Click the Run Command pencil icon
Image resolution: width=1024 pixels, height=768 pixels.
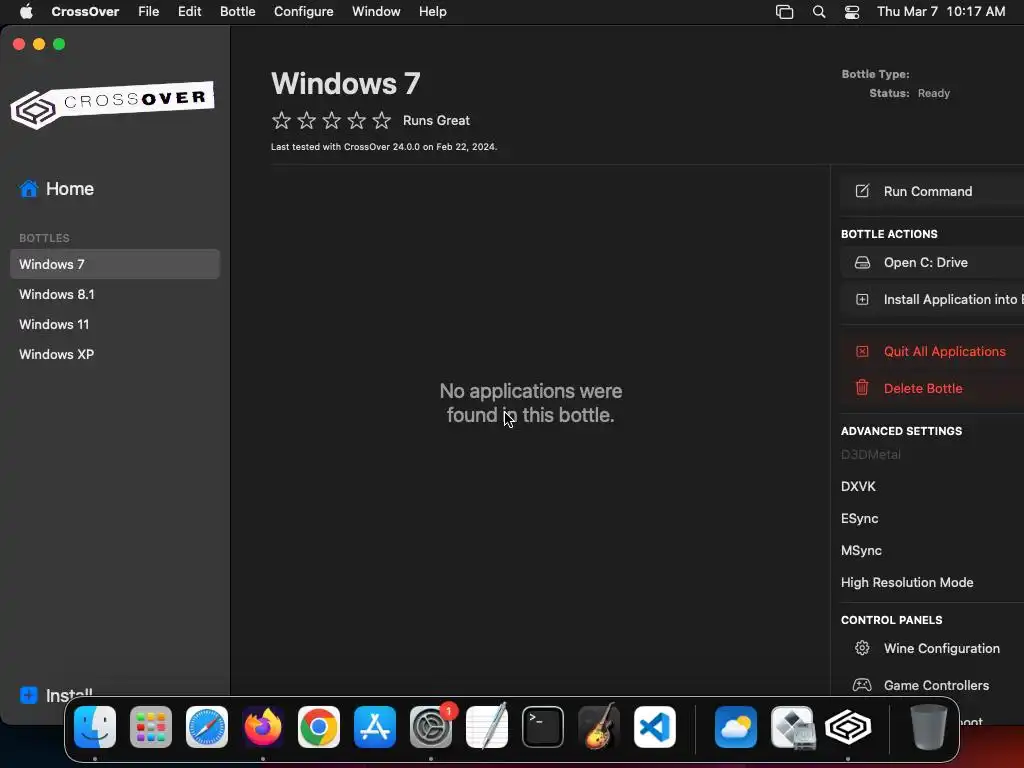[x=862, y=191]
